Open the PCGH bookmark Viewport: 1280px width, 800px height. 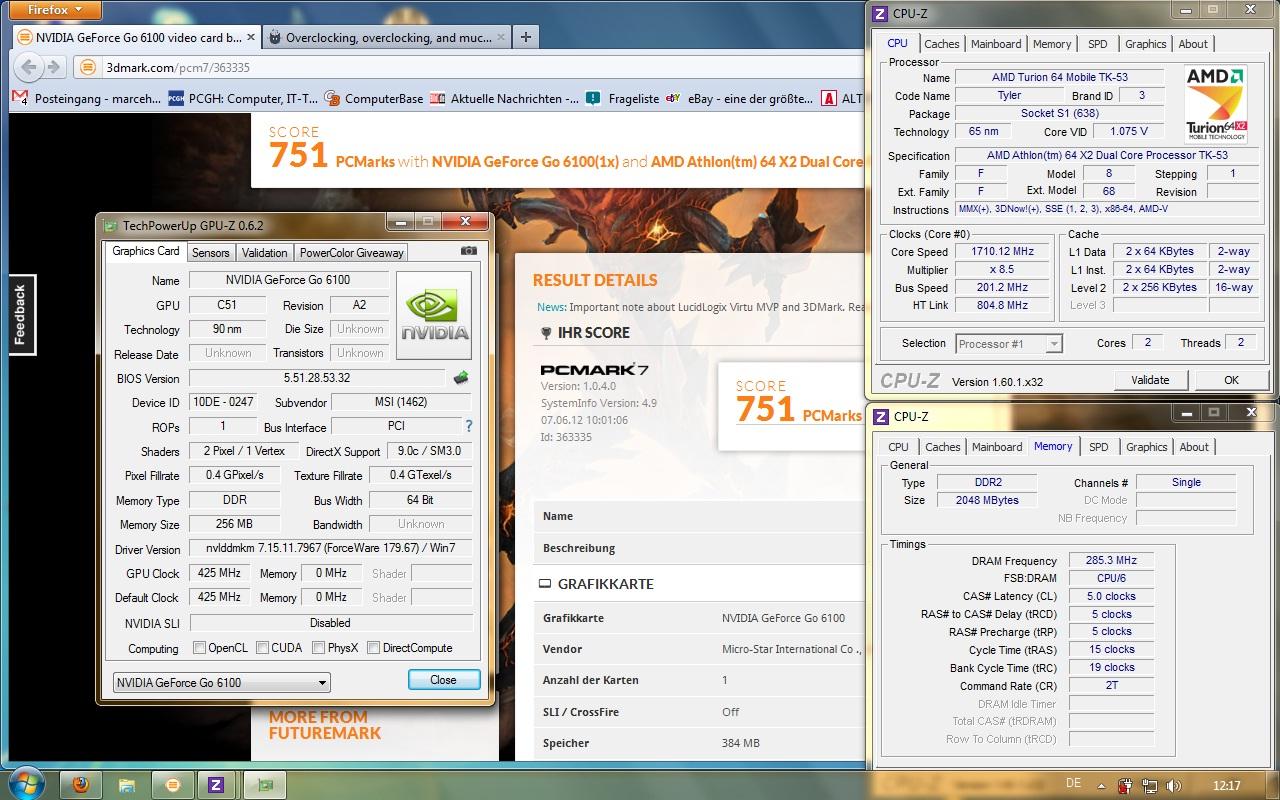coord(243,98)
